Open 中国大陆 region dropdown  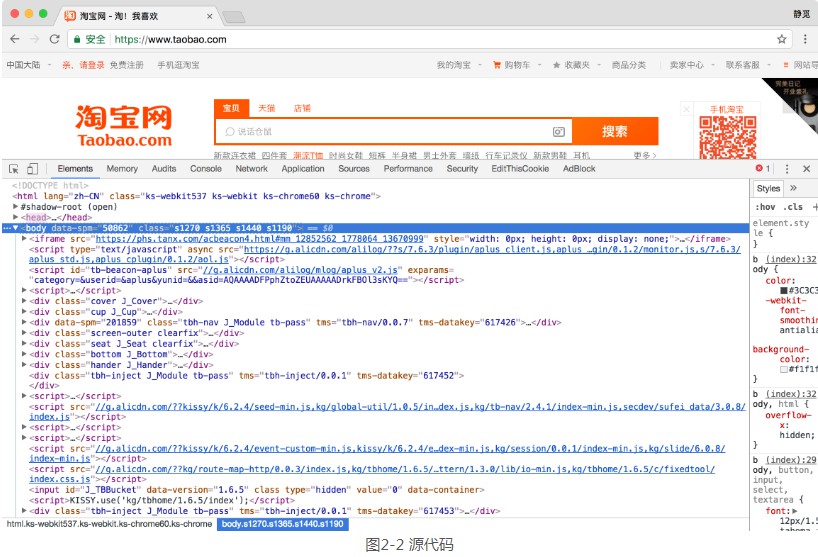coord(29,65)
